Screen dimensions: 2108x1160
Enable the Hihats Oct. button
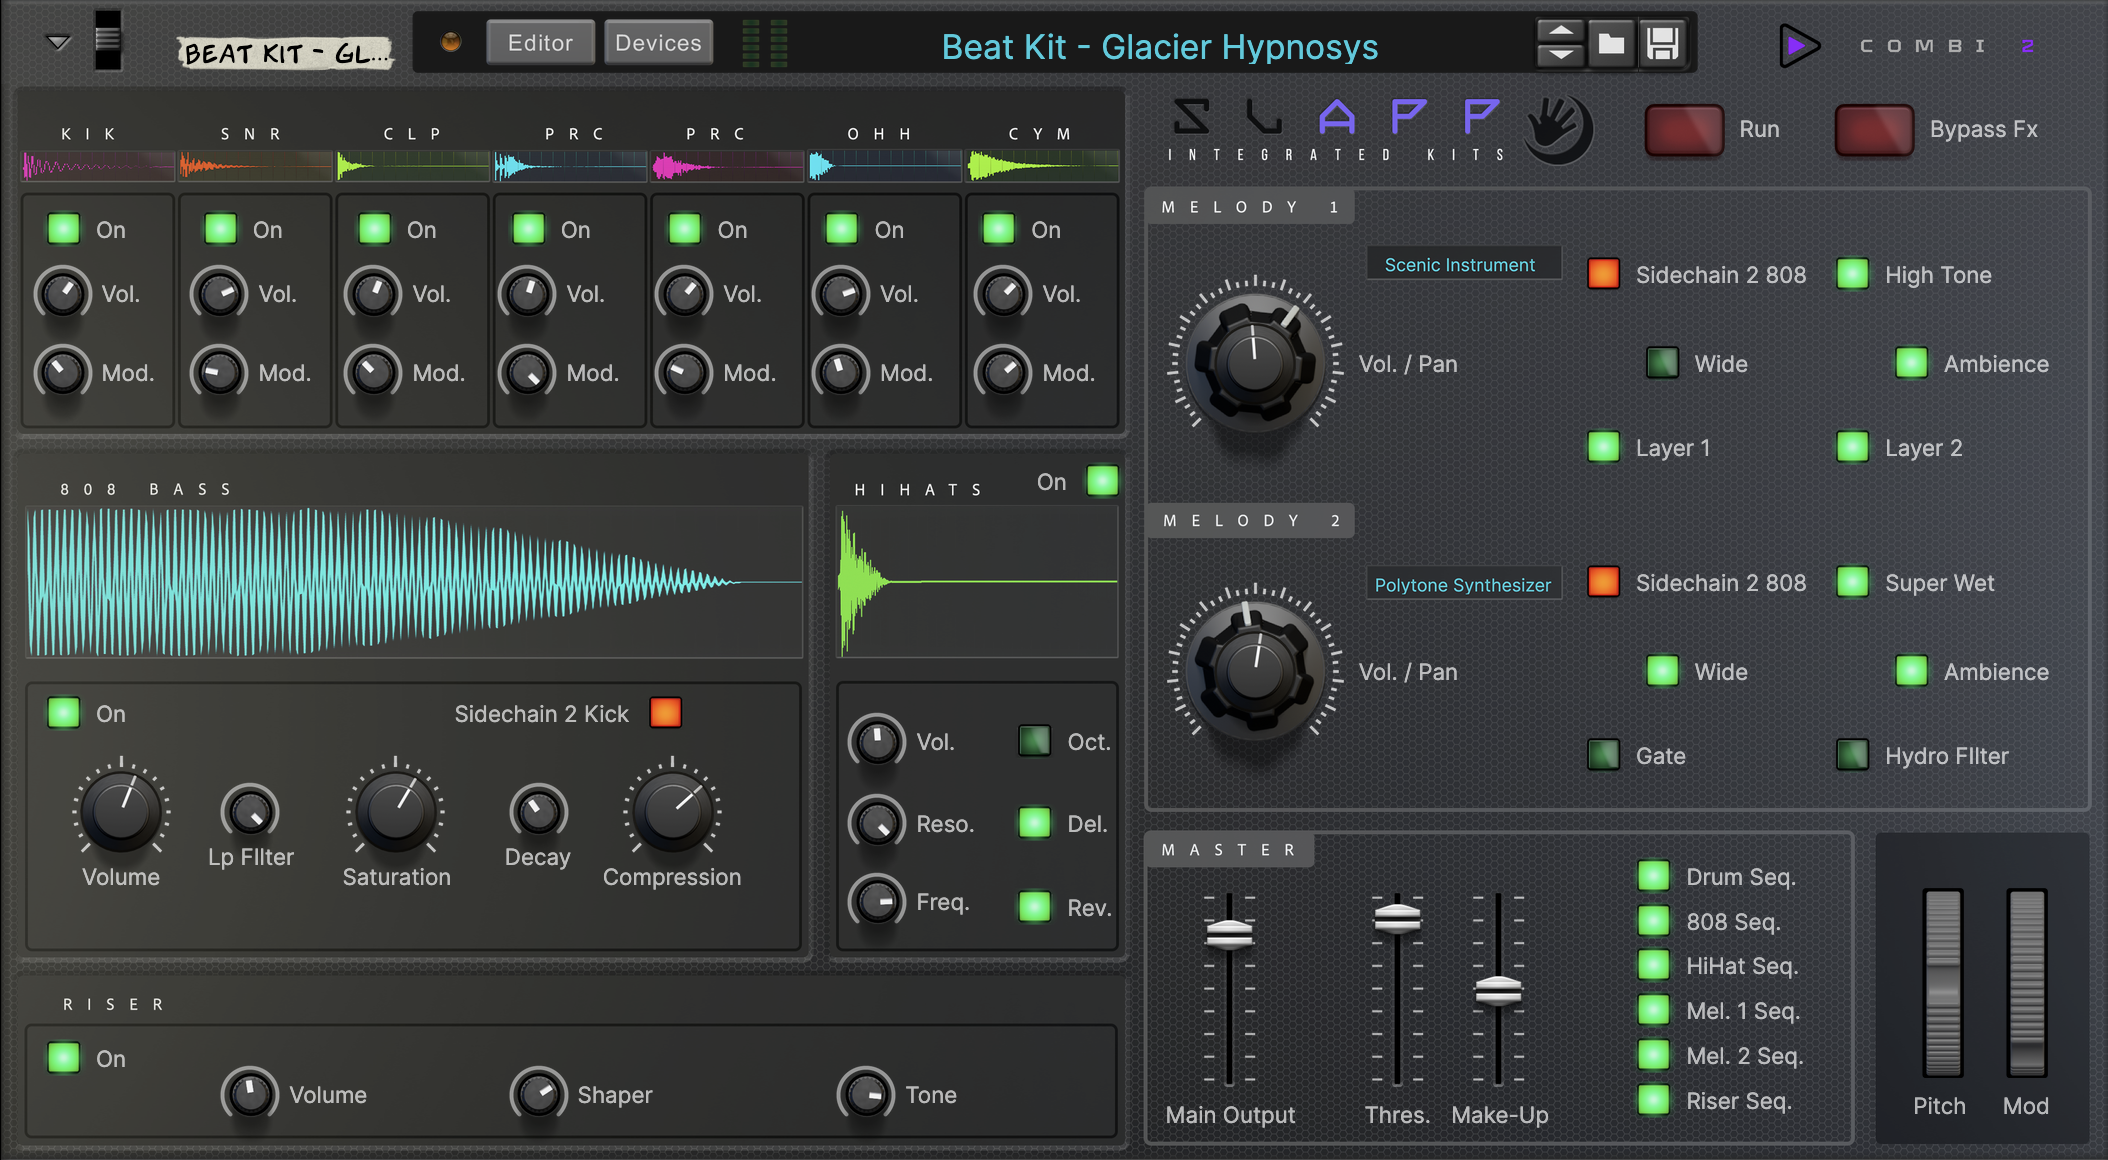[x=1034, y=741]
